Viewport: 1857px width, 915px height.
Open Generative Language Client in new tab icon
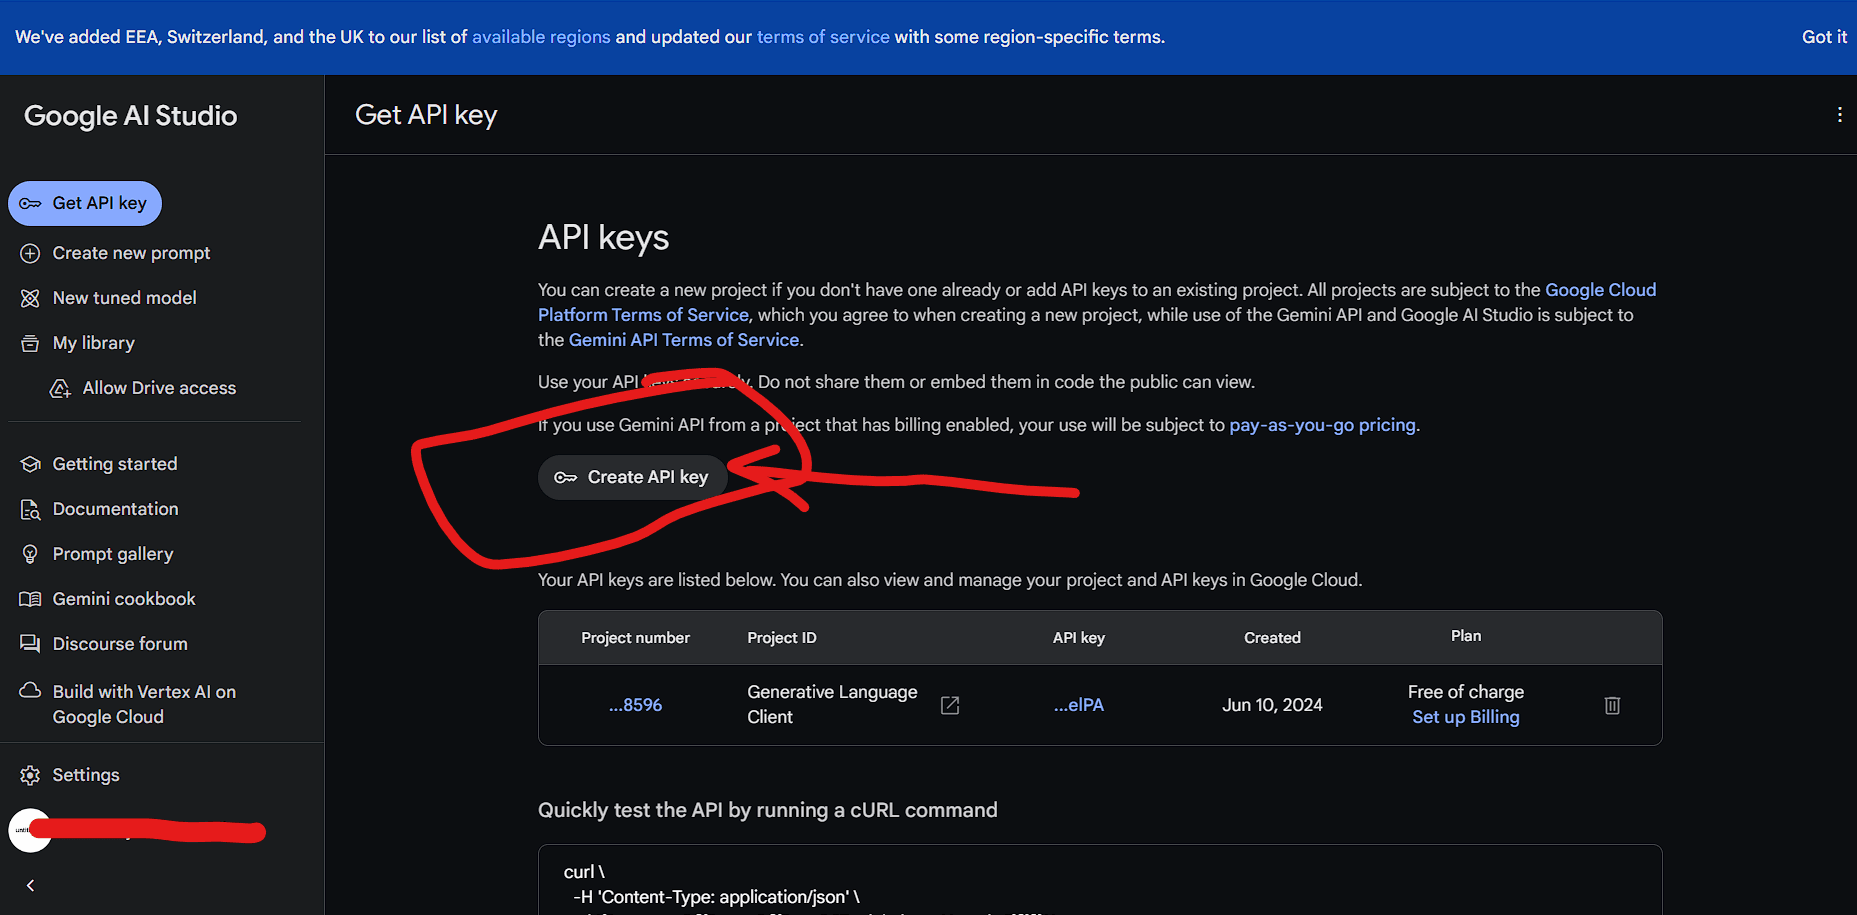pyautogui.click(x=950, y=705)
